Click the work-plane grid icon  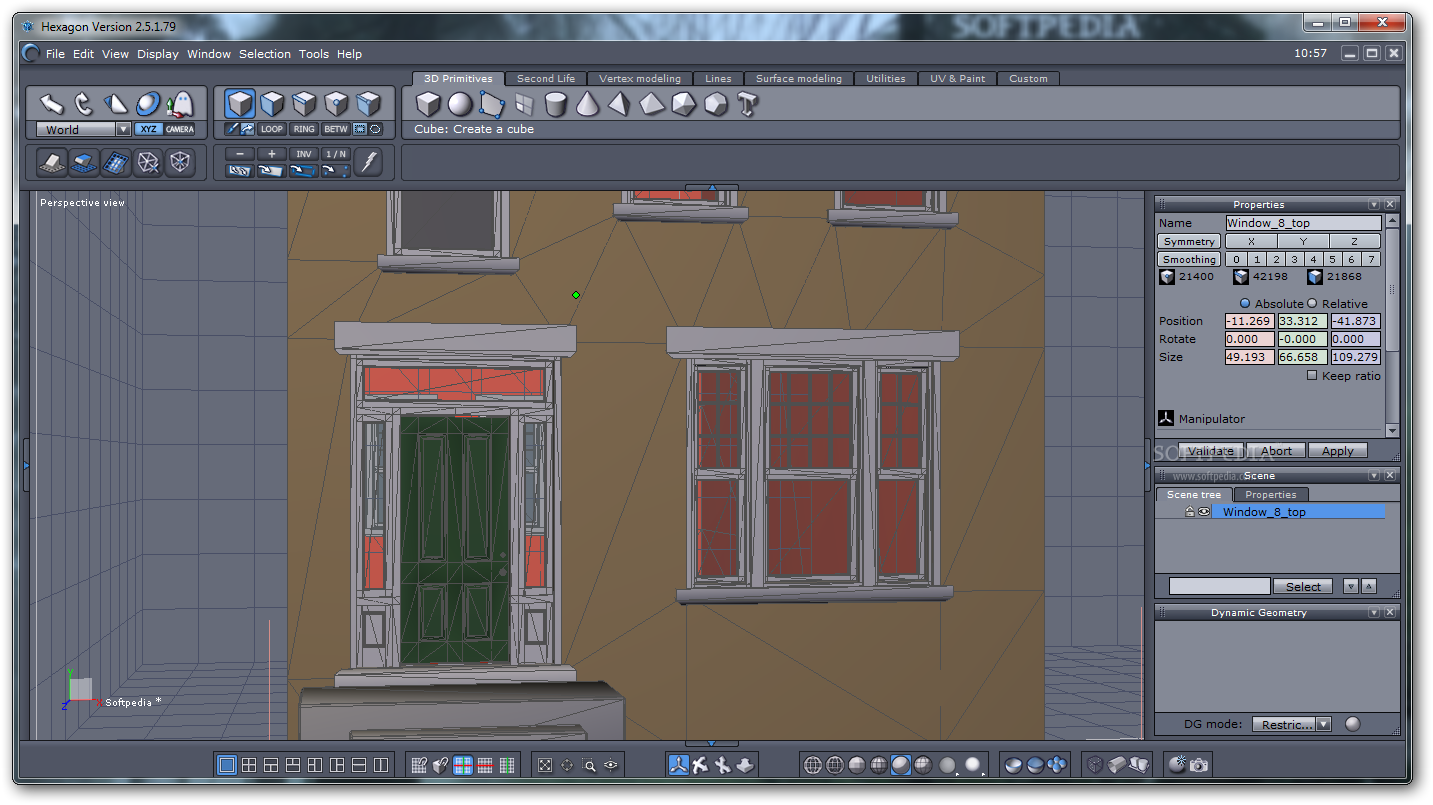(x=117, y=162)
